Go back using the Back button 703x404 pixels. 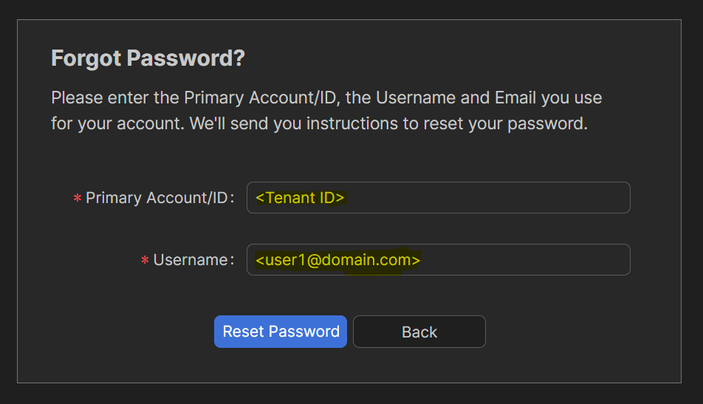419,332
